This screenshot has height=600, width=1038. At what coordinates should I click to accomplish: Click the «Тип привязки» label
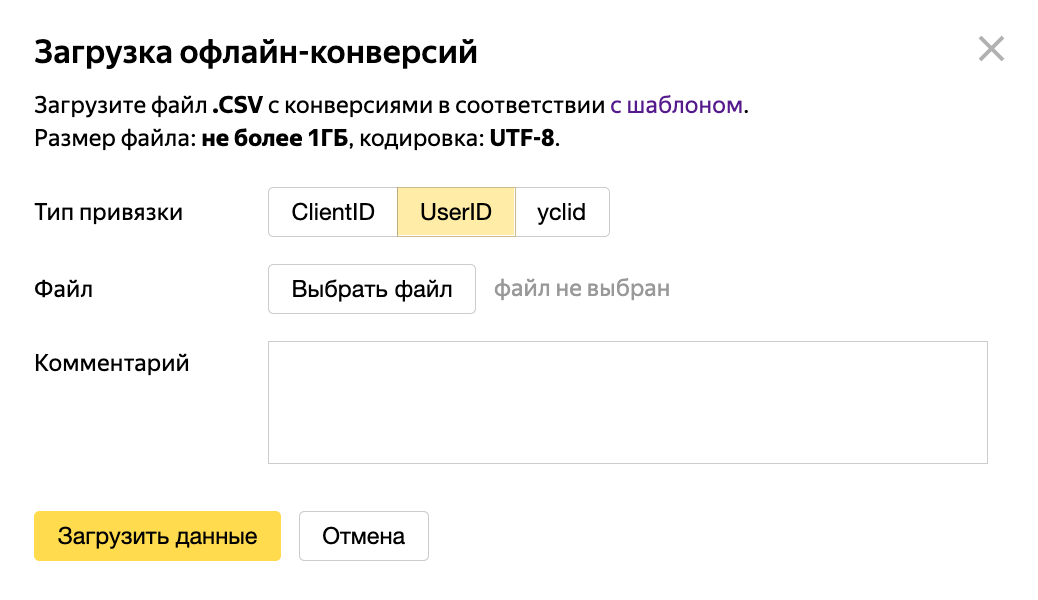(108, 212)
